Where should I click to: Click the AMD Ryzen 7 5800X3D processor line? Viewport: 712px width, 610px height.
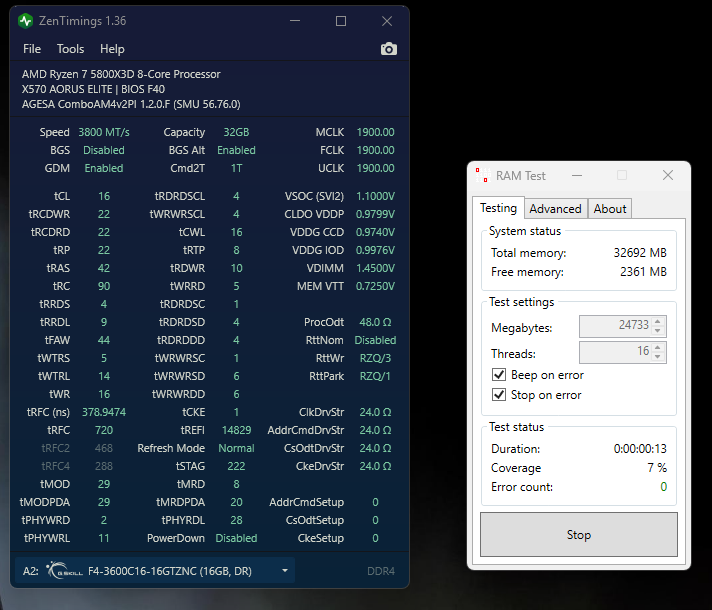pos(121,74)
